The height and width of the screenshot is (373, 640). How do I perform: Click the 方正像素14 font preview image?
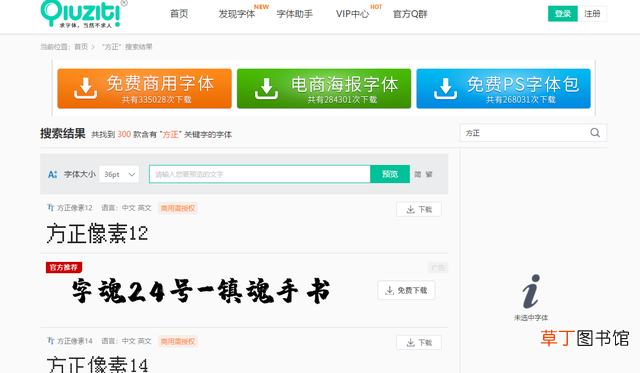[x=97, y=364]
